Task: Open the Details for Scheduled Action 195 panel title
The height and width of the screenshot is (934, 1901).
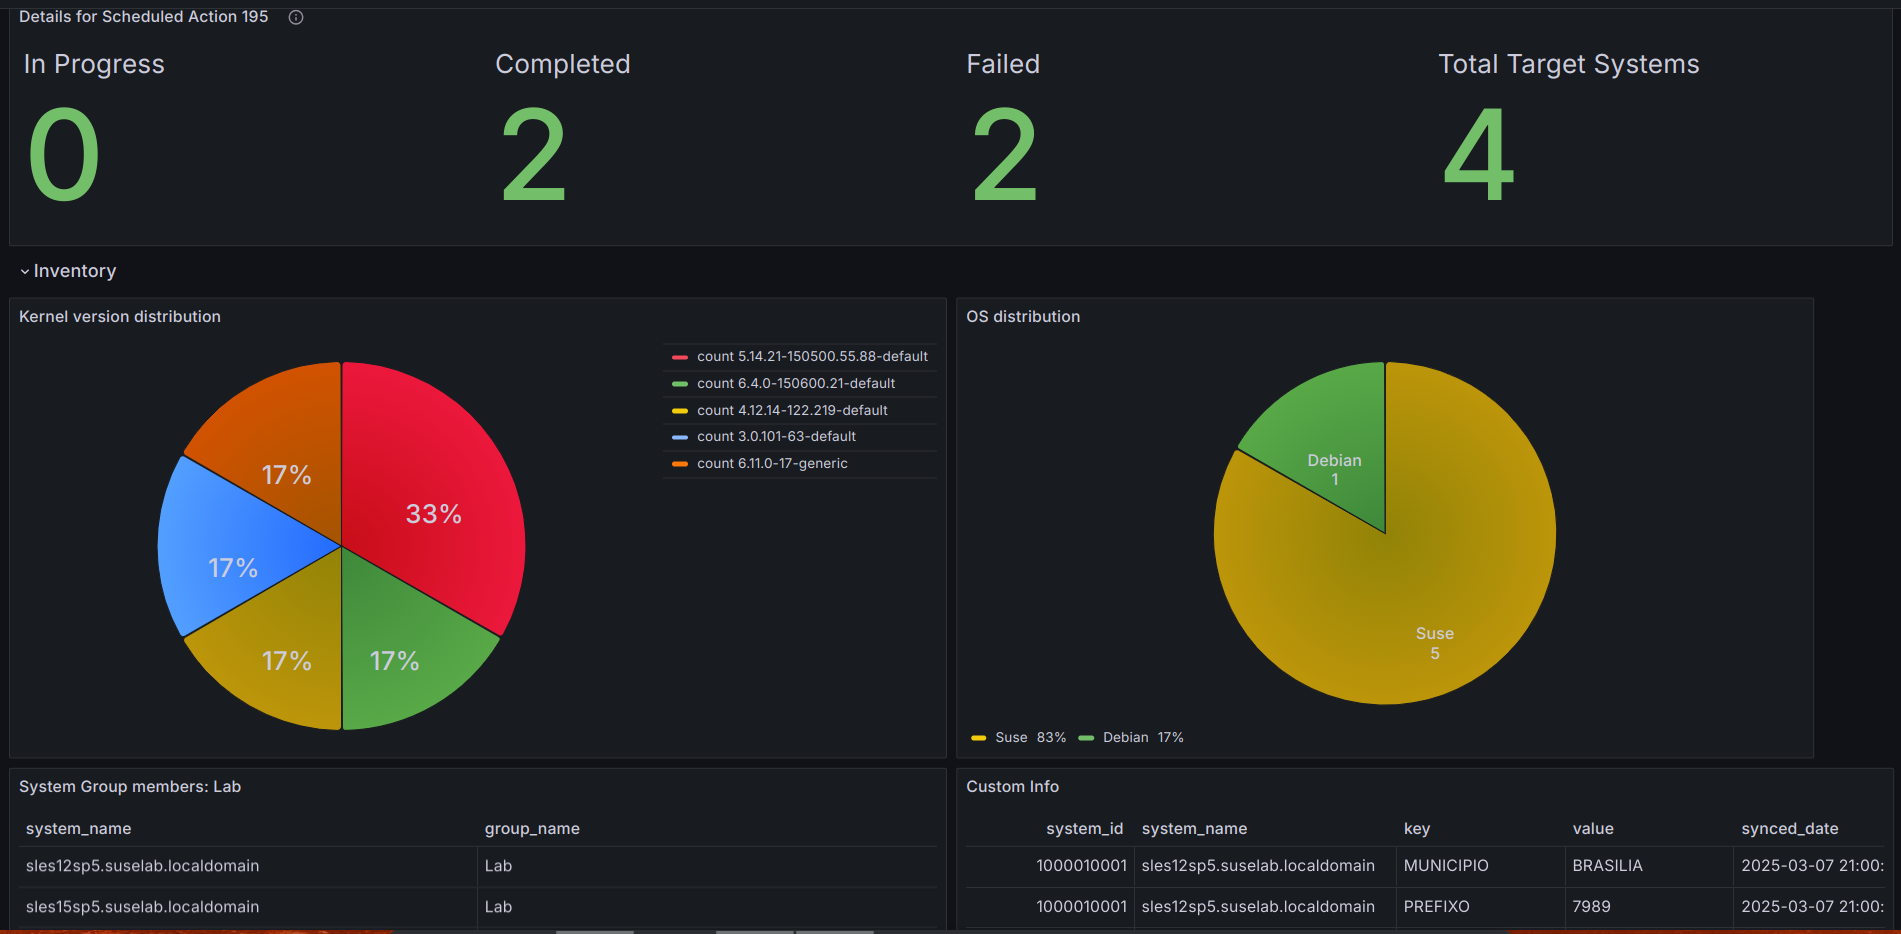Action: coord(144,17)
